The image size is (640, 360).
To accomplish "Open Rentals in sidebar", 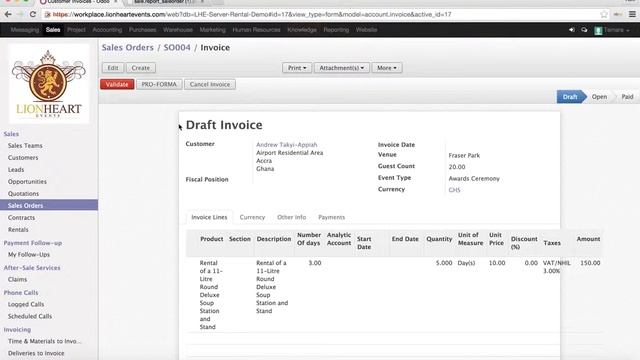I will (18, 229).
